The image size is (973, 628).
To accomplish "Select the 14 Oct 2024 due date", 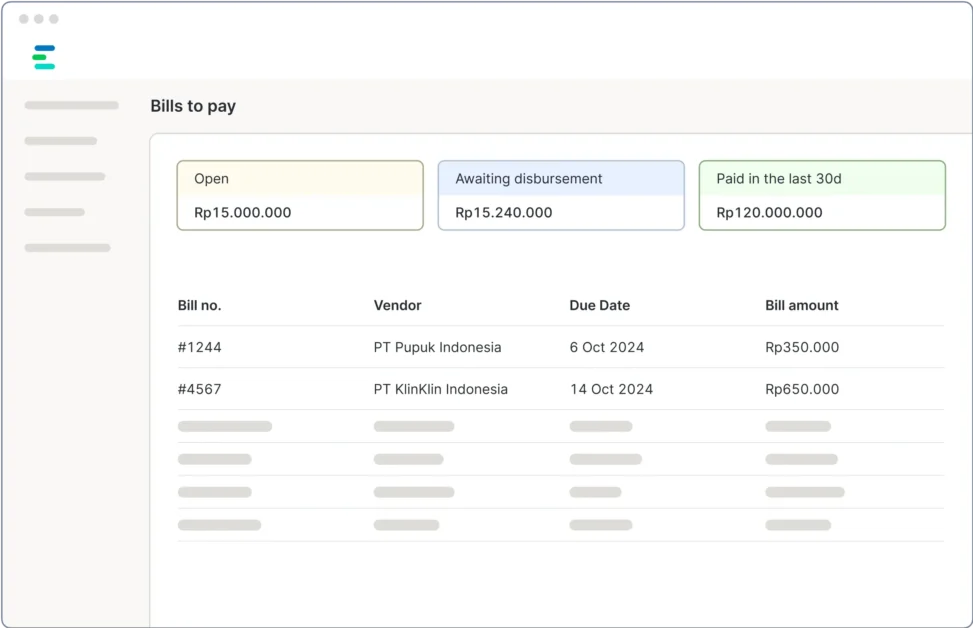I will click(x=611, y=389).
